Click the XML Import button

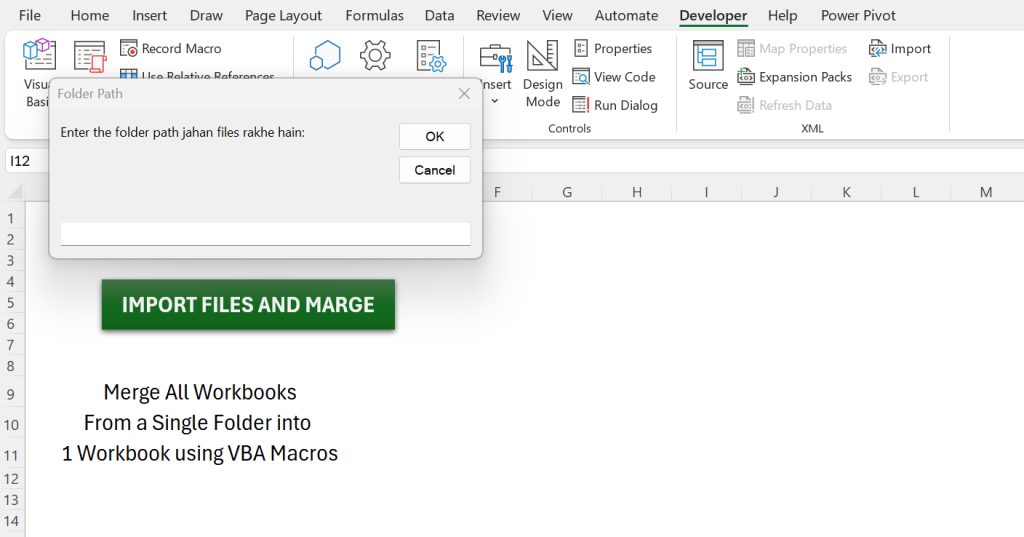click(x=900, y=48)
